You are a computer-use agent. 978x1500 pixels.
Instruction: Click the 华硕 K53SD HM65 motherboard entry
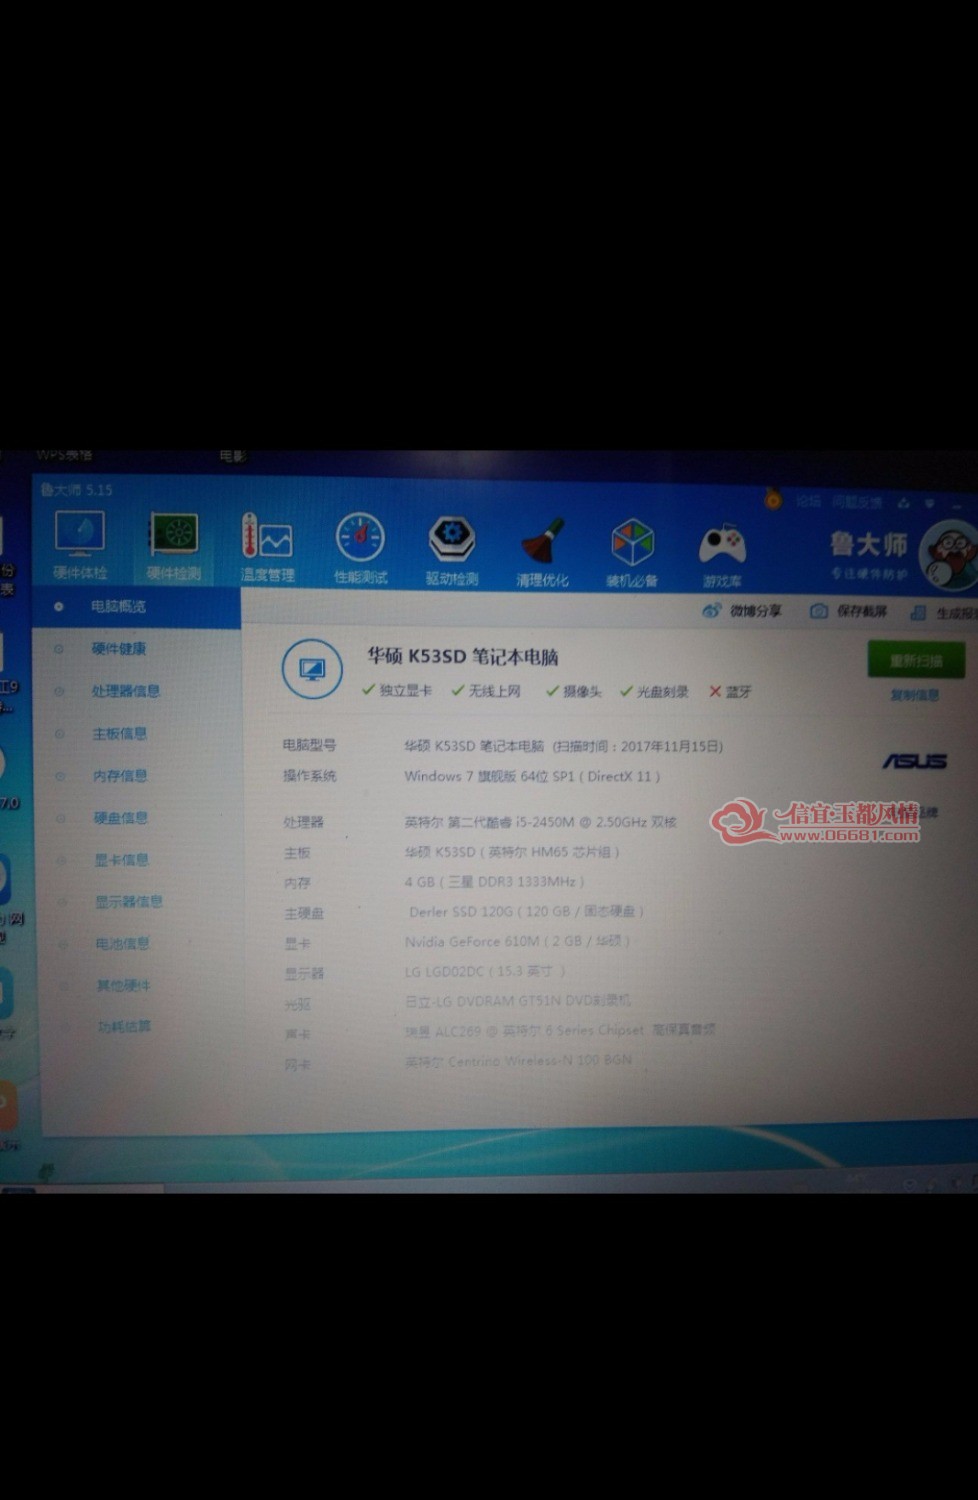pyautogui.click(x=512, y=852)
